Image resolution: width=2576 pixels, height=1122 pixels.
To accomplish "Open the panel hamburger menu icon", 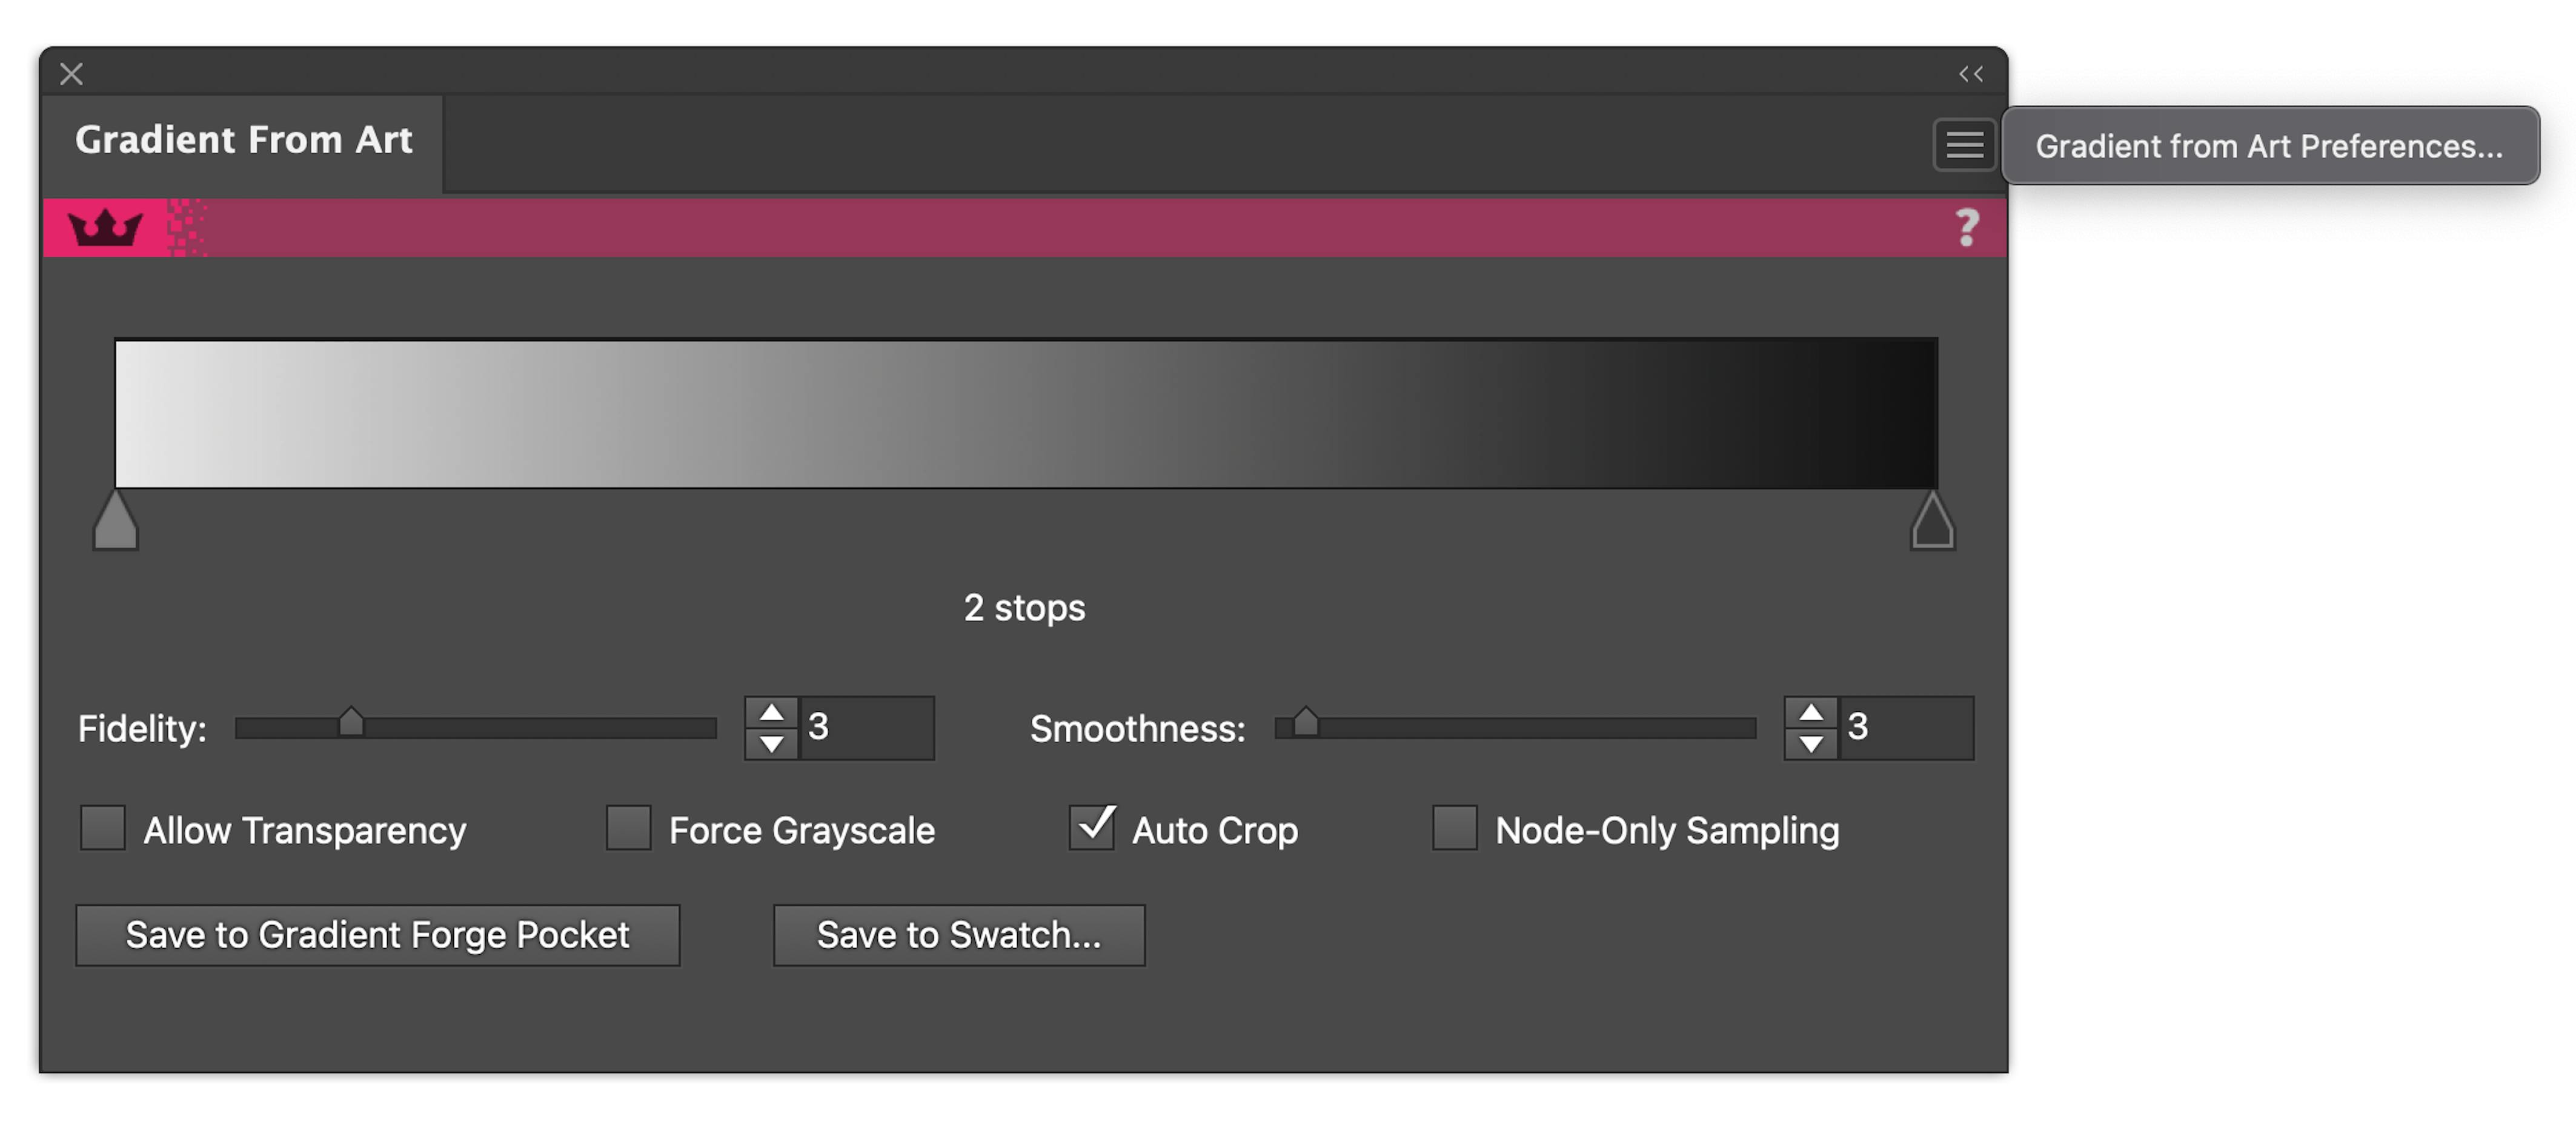I will [x=1963, y=145].
